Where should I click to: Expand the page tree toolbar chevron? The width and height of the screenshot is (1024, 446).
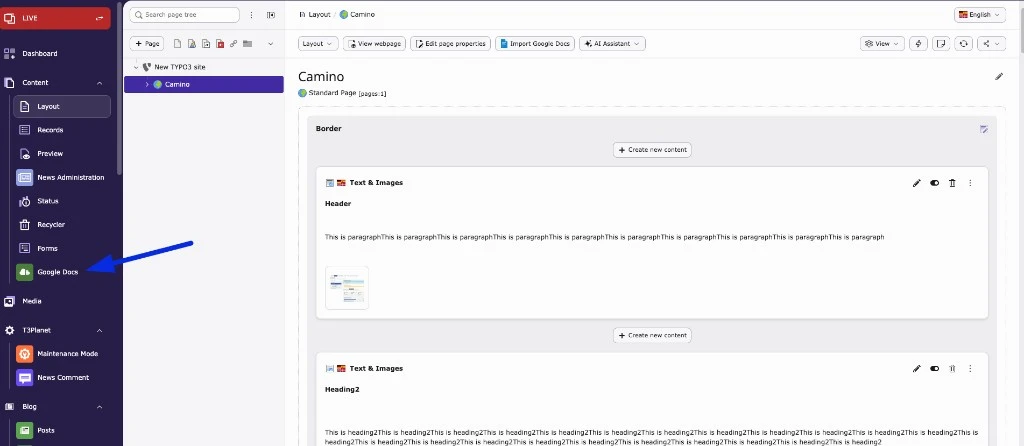click(x=270, y=44)
